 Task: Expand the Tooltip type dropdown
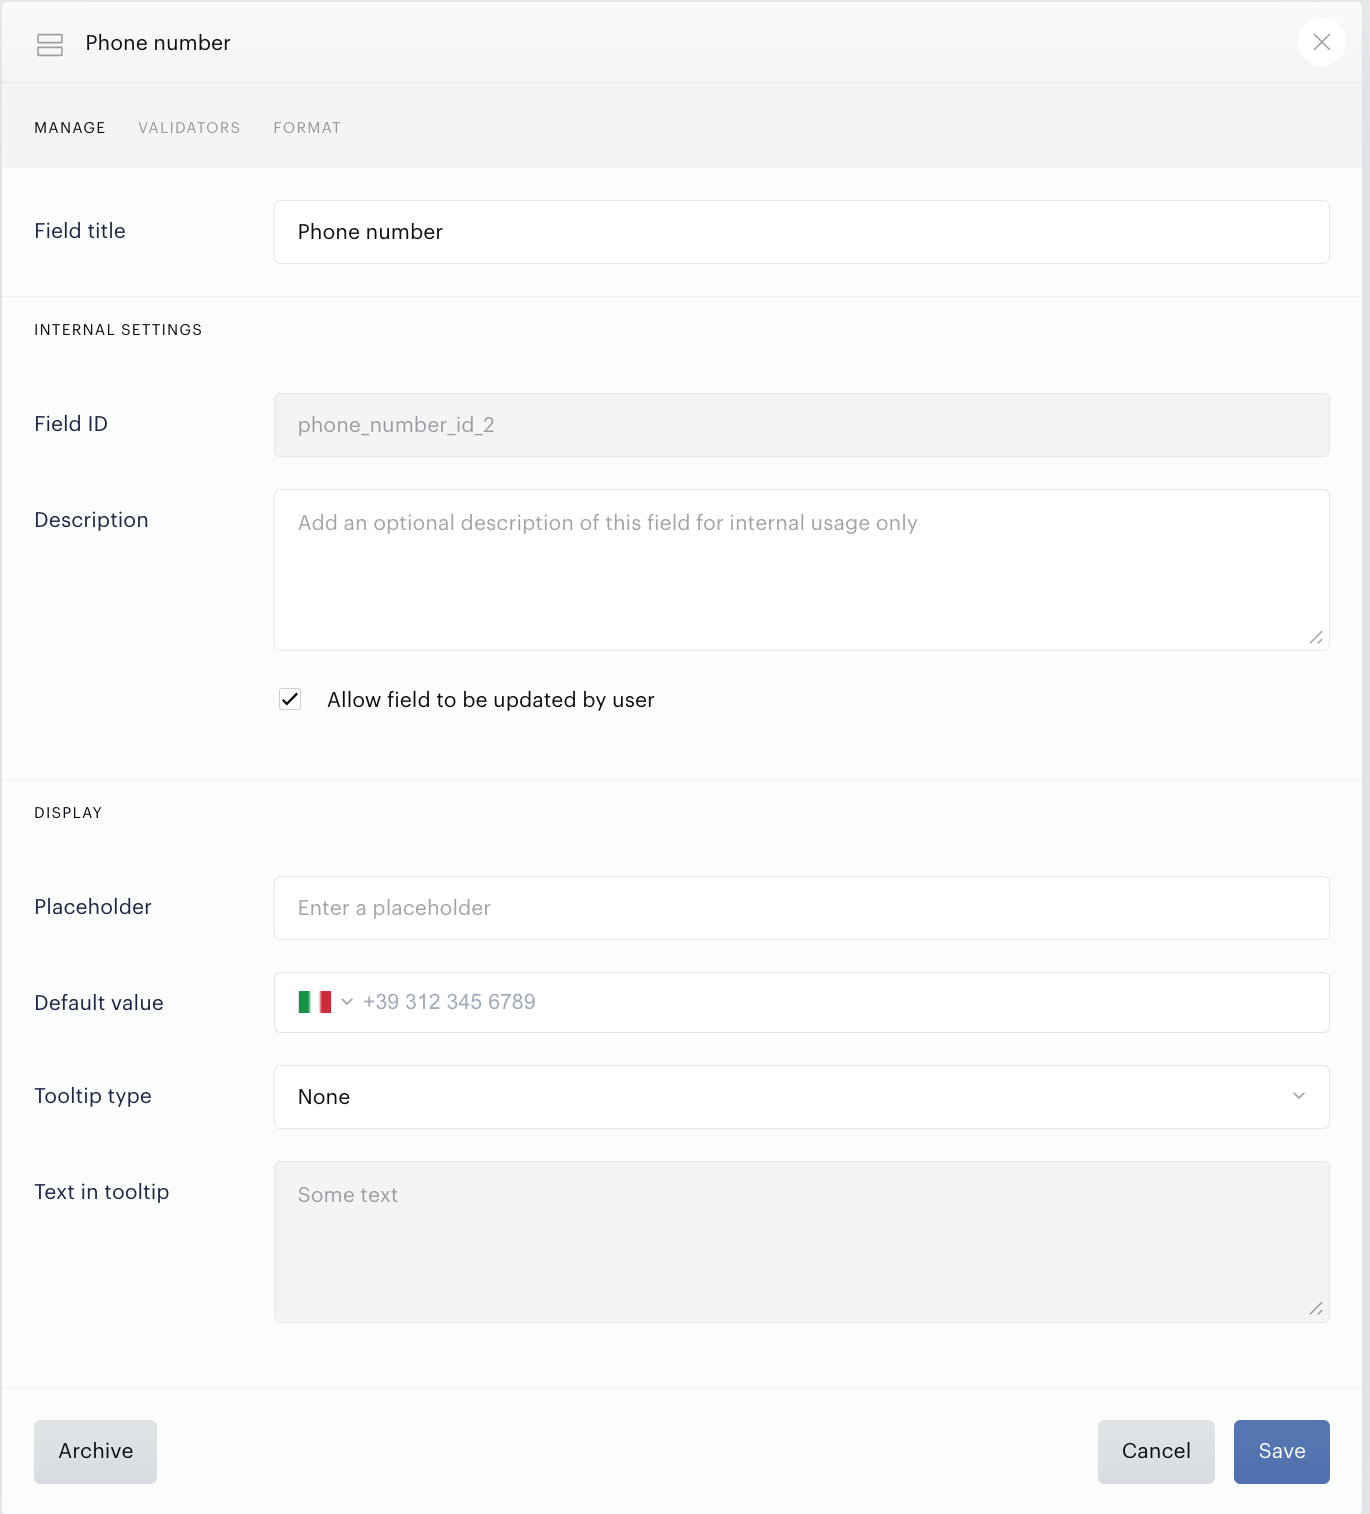801,1097
